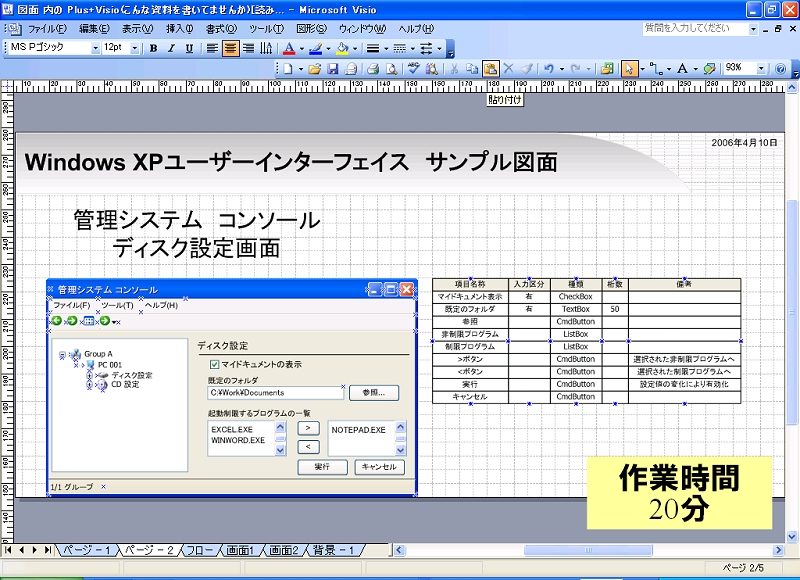Open the 93% zoom dropdown

tap(761, 68)
